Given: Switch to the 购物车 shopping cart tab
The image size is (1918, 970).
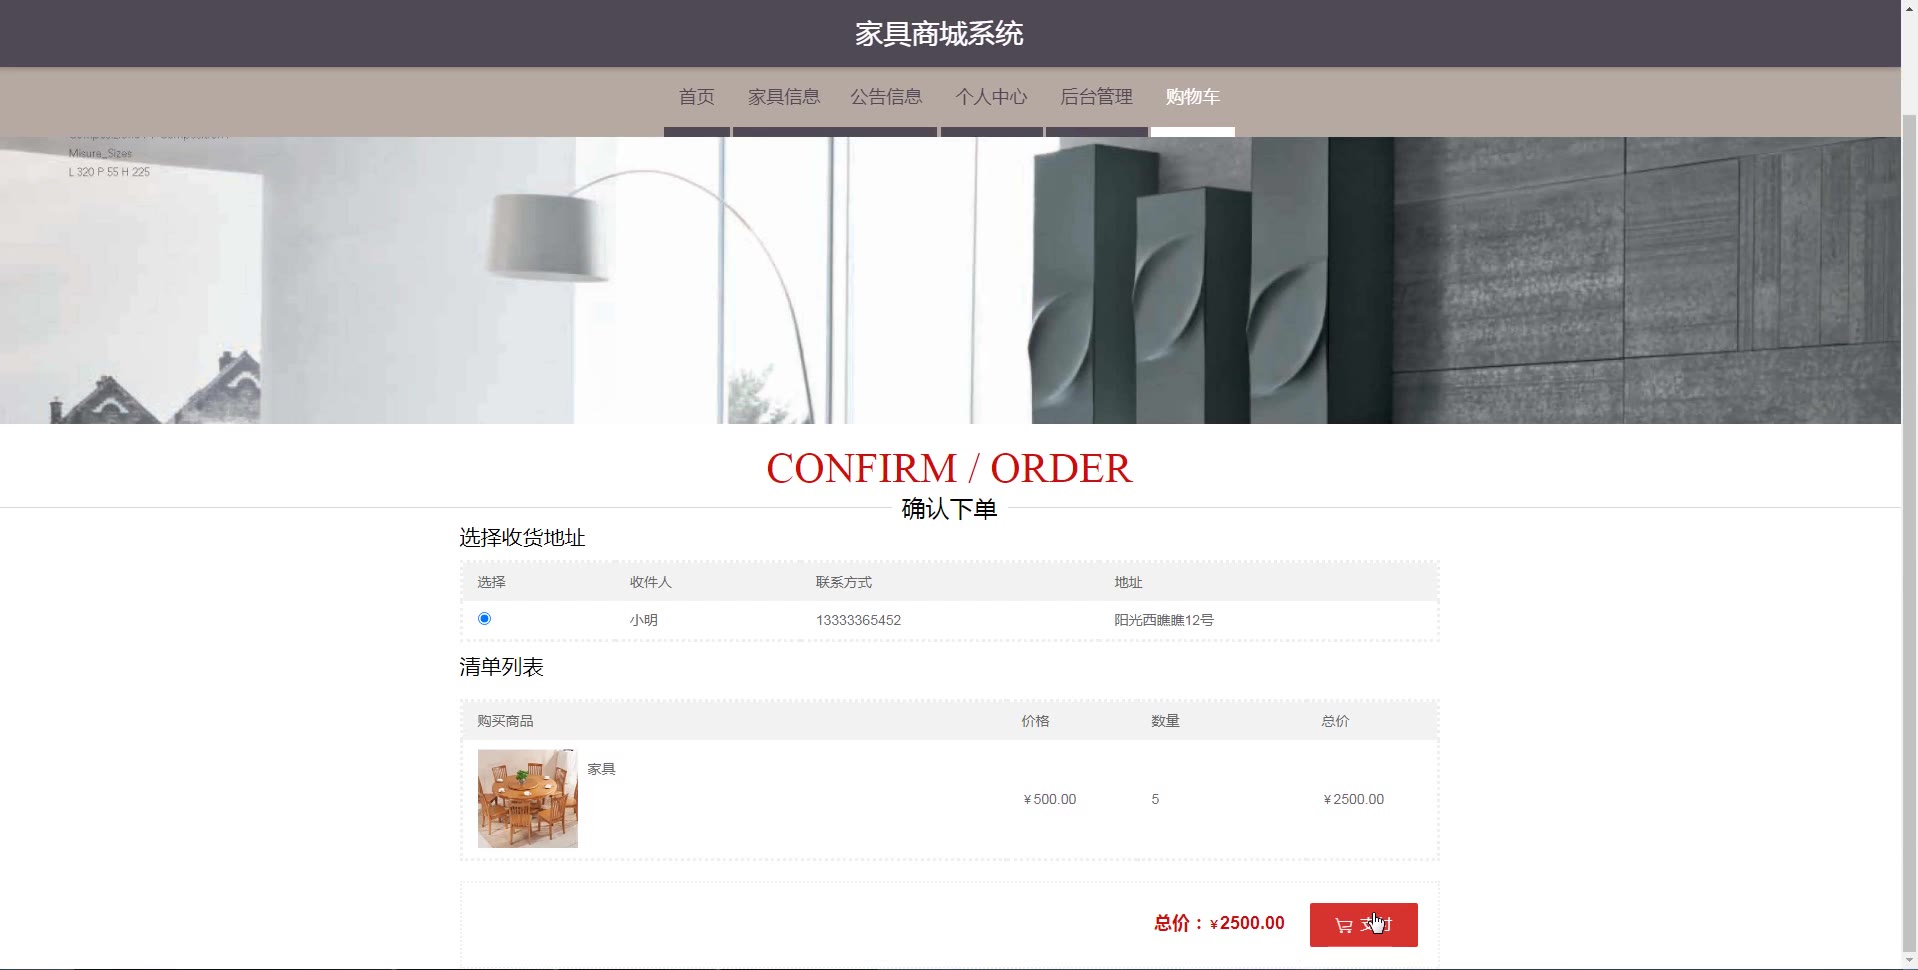Looking at the screenshot, I should click(1192, 97).
